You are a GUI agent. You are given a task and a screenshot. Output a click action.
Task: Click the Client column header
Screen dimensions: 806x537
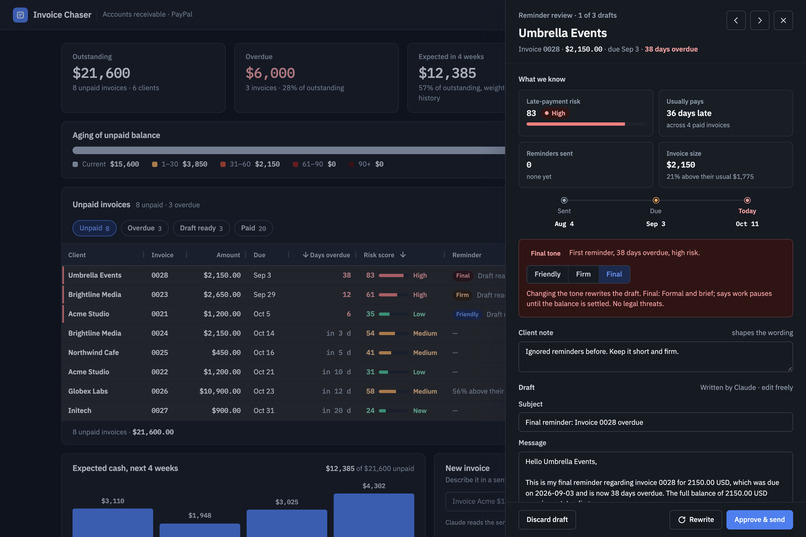pos(77,255)
